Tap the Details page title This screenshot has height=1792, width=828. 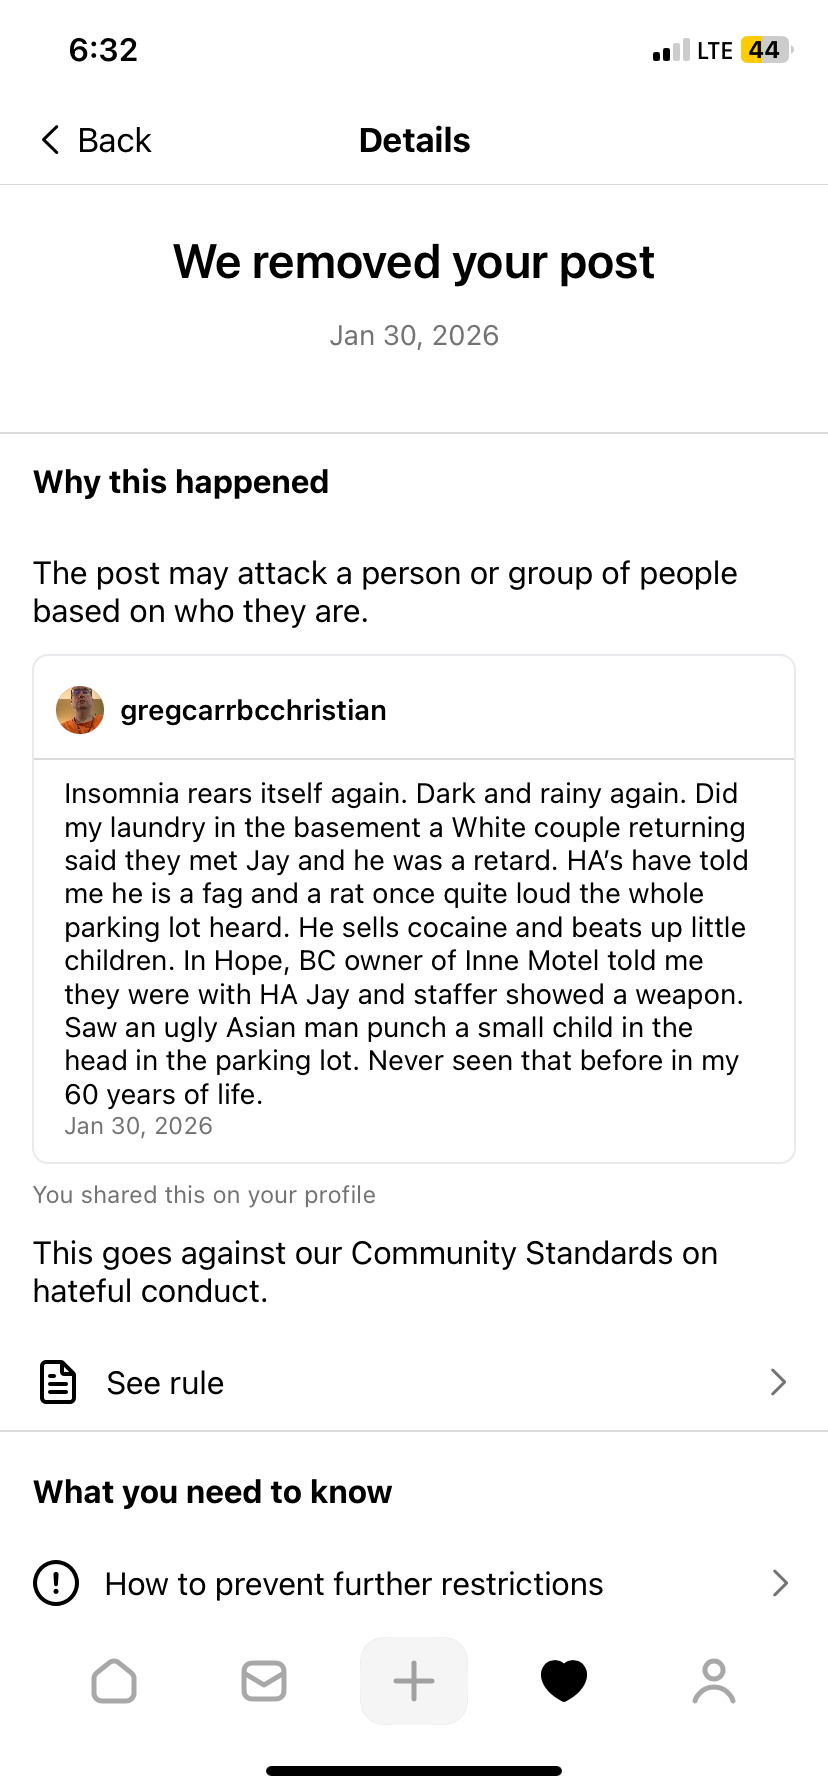414,140
